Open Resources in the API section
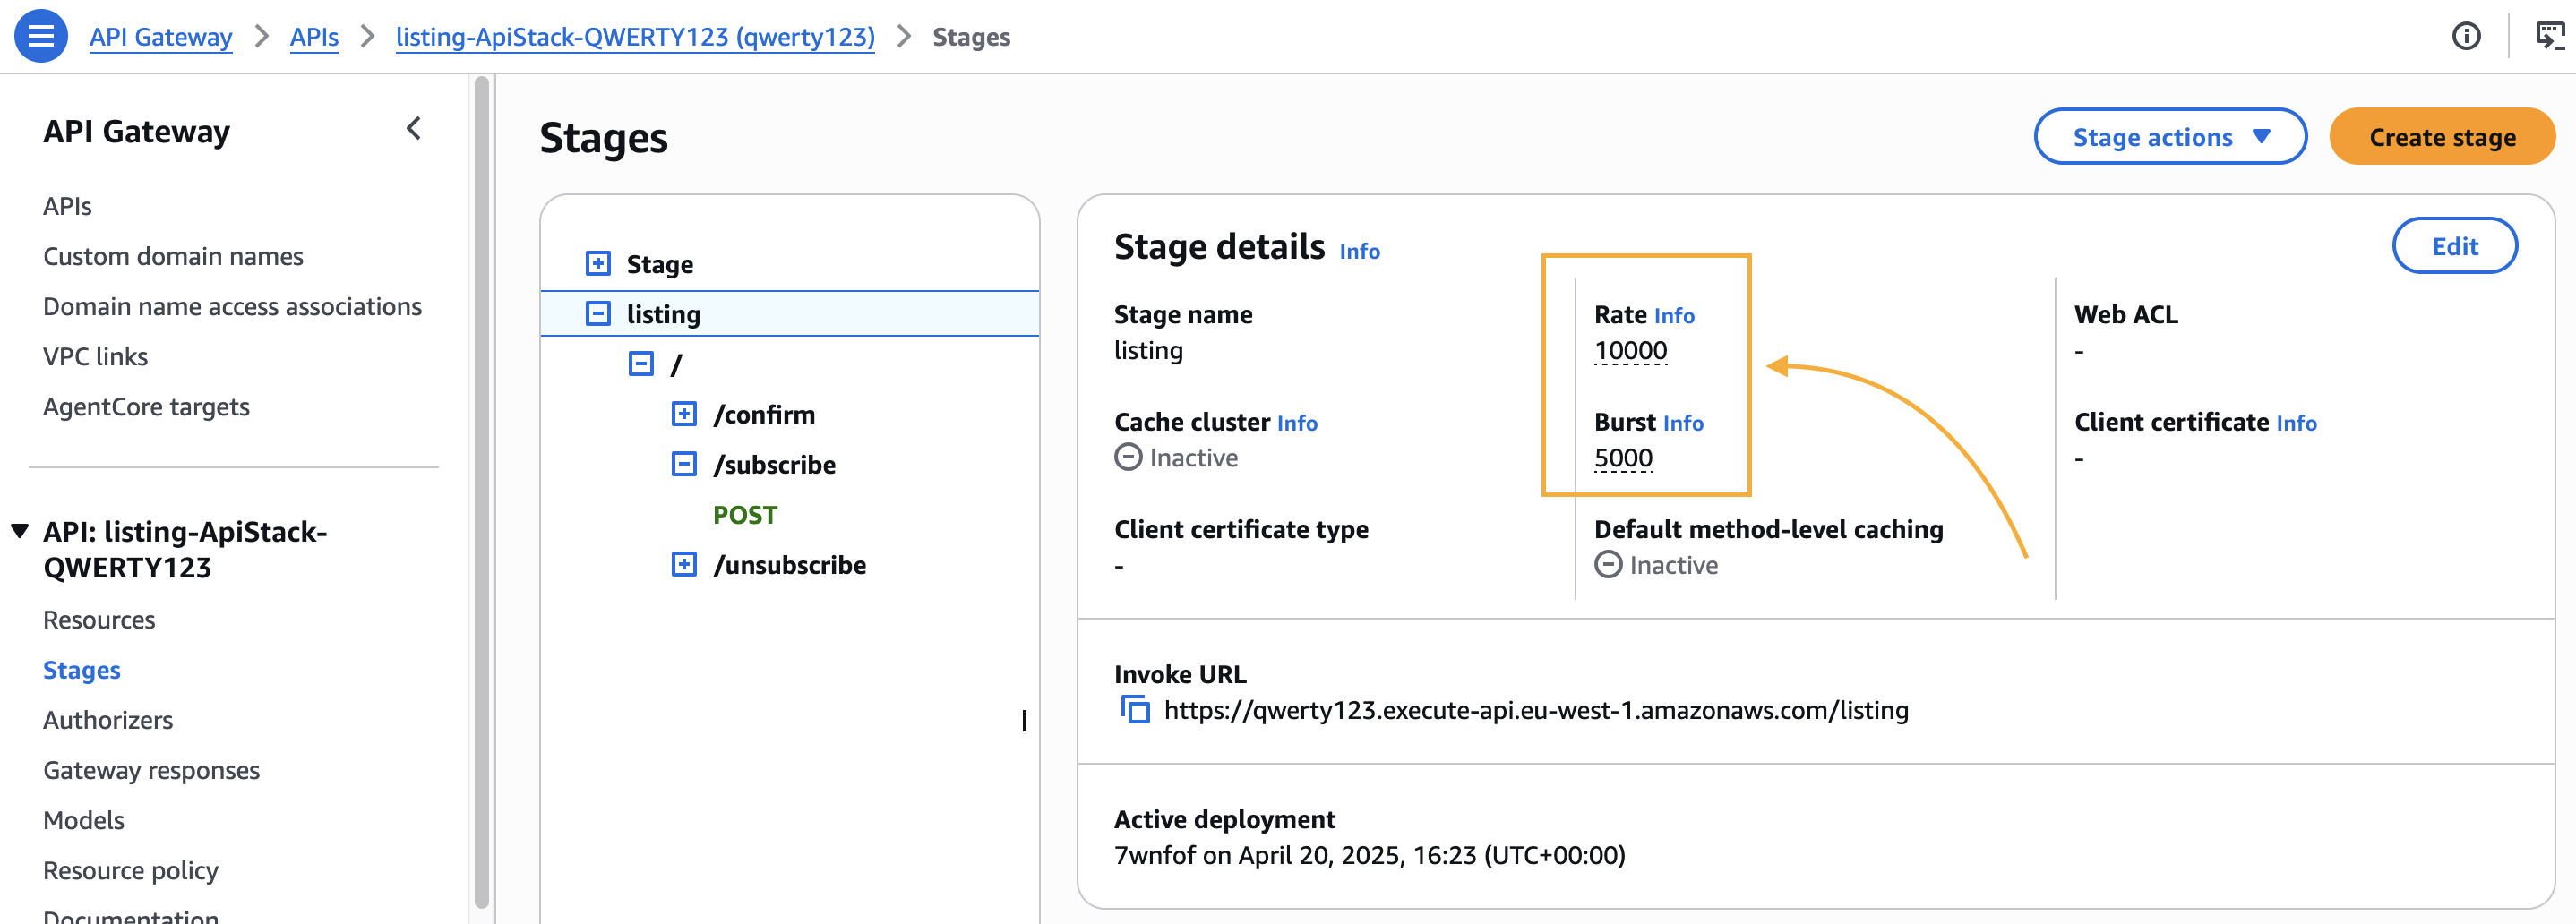Screen dimensions: 2576x924 pyautogui.click(x=99, y=620)
